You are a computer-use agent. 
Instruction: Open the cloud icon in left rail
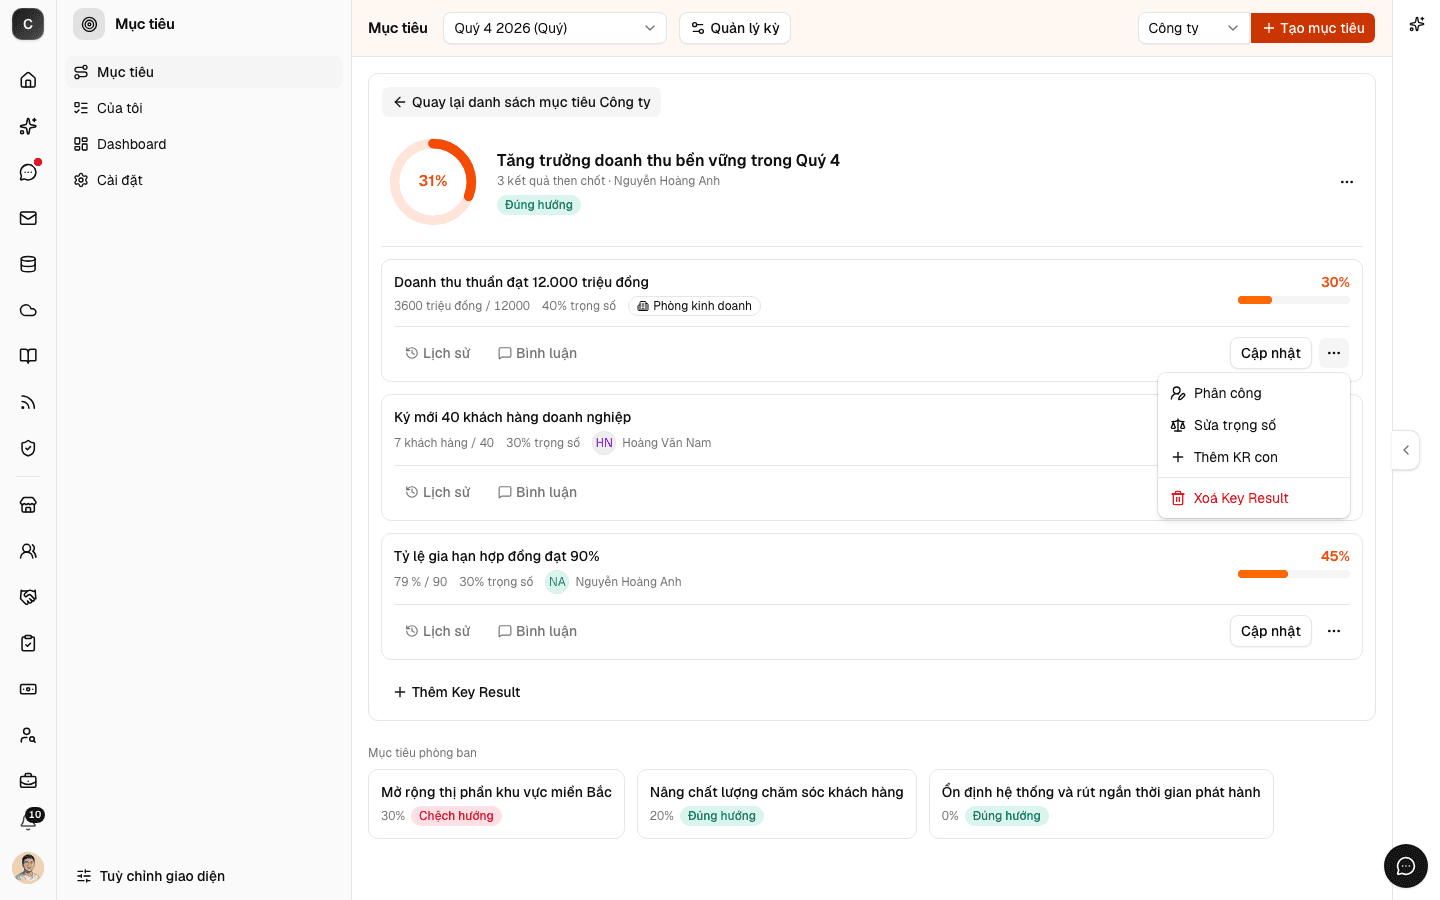click(x=28, y=310)
